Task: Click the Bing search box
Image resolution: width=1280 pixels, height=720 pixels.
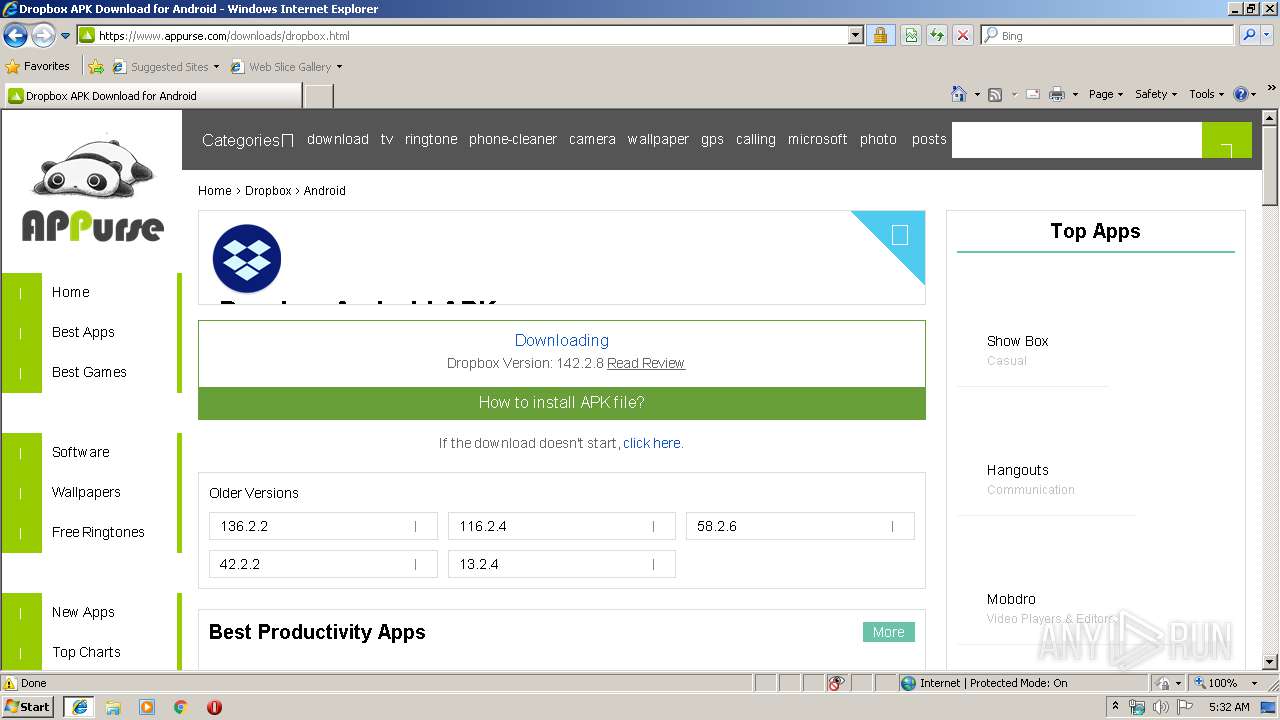Action: (1108, 35)
